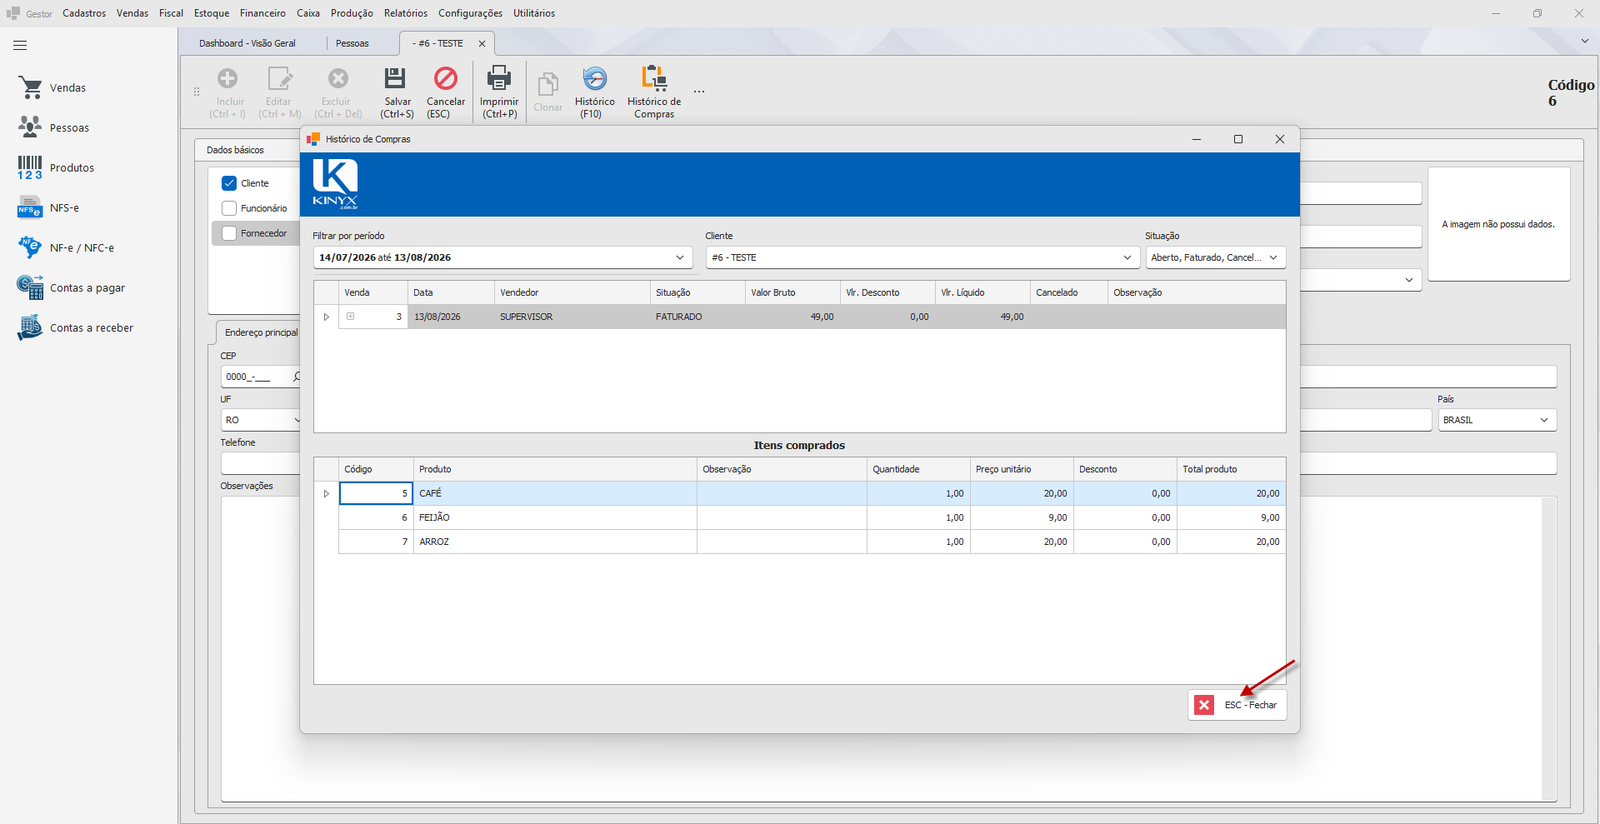Open the Situação filter dropdown

point(1273,258)
